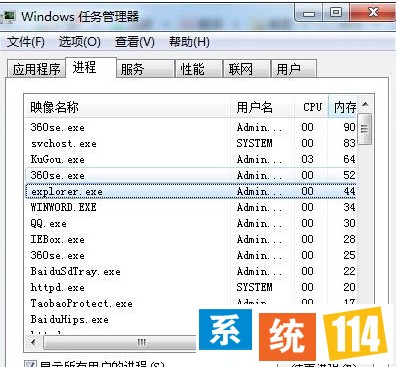Sort by 内存 column header
Screen dimensions: 396x367
(343, 107)
